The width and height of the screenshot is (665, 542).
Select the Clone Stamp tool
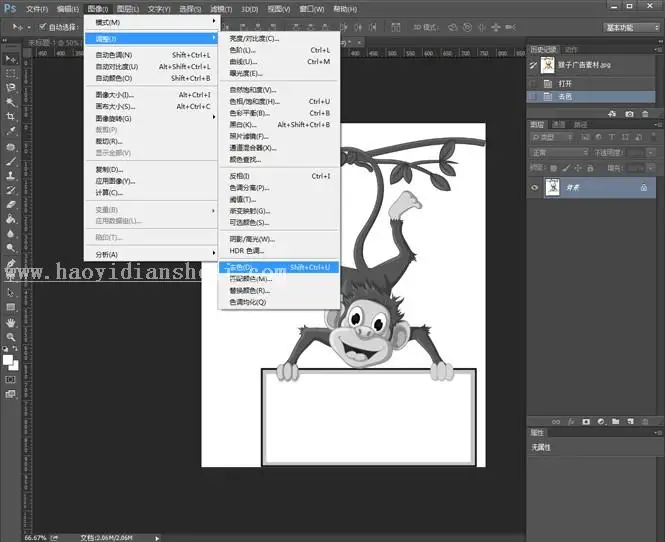(x=11, y=176)
